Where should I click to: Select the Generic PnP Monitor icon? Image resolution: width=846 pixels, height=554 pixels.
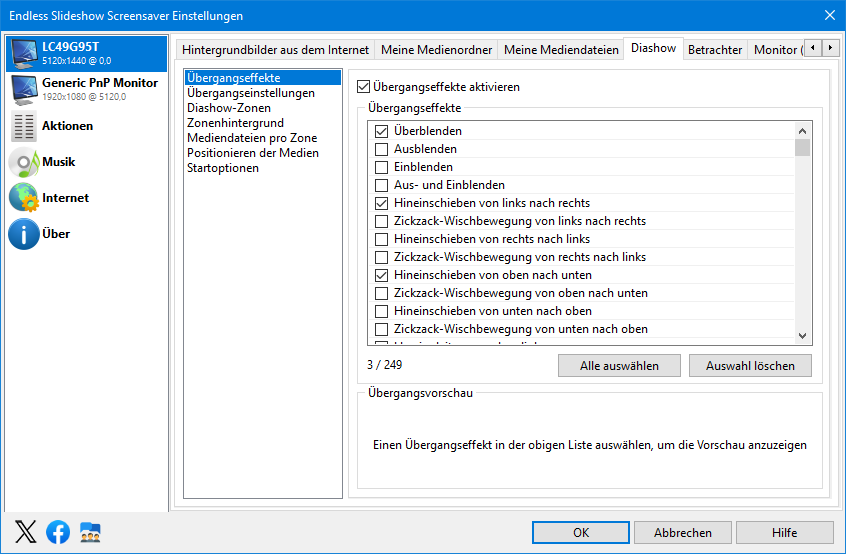pos(24,90)
